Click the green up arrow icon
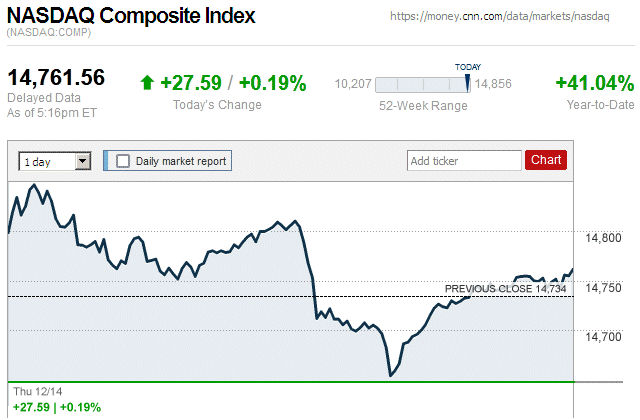The width and height of the screenshot is (640, 420). (x=148, y=83)
